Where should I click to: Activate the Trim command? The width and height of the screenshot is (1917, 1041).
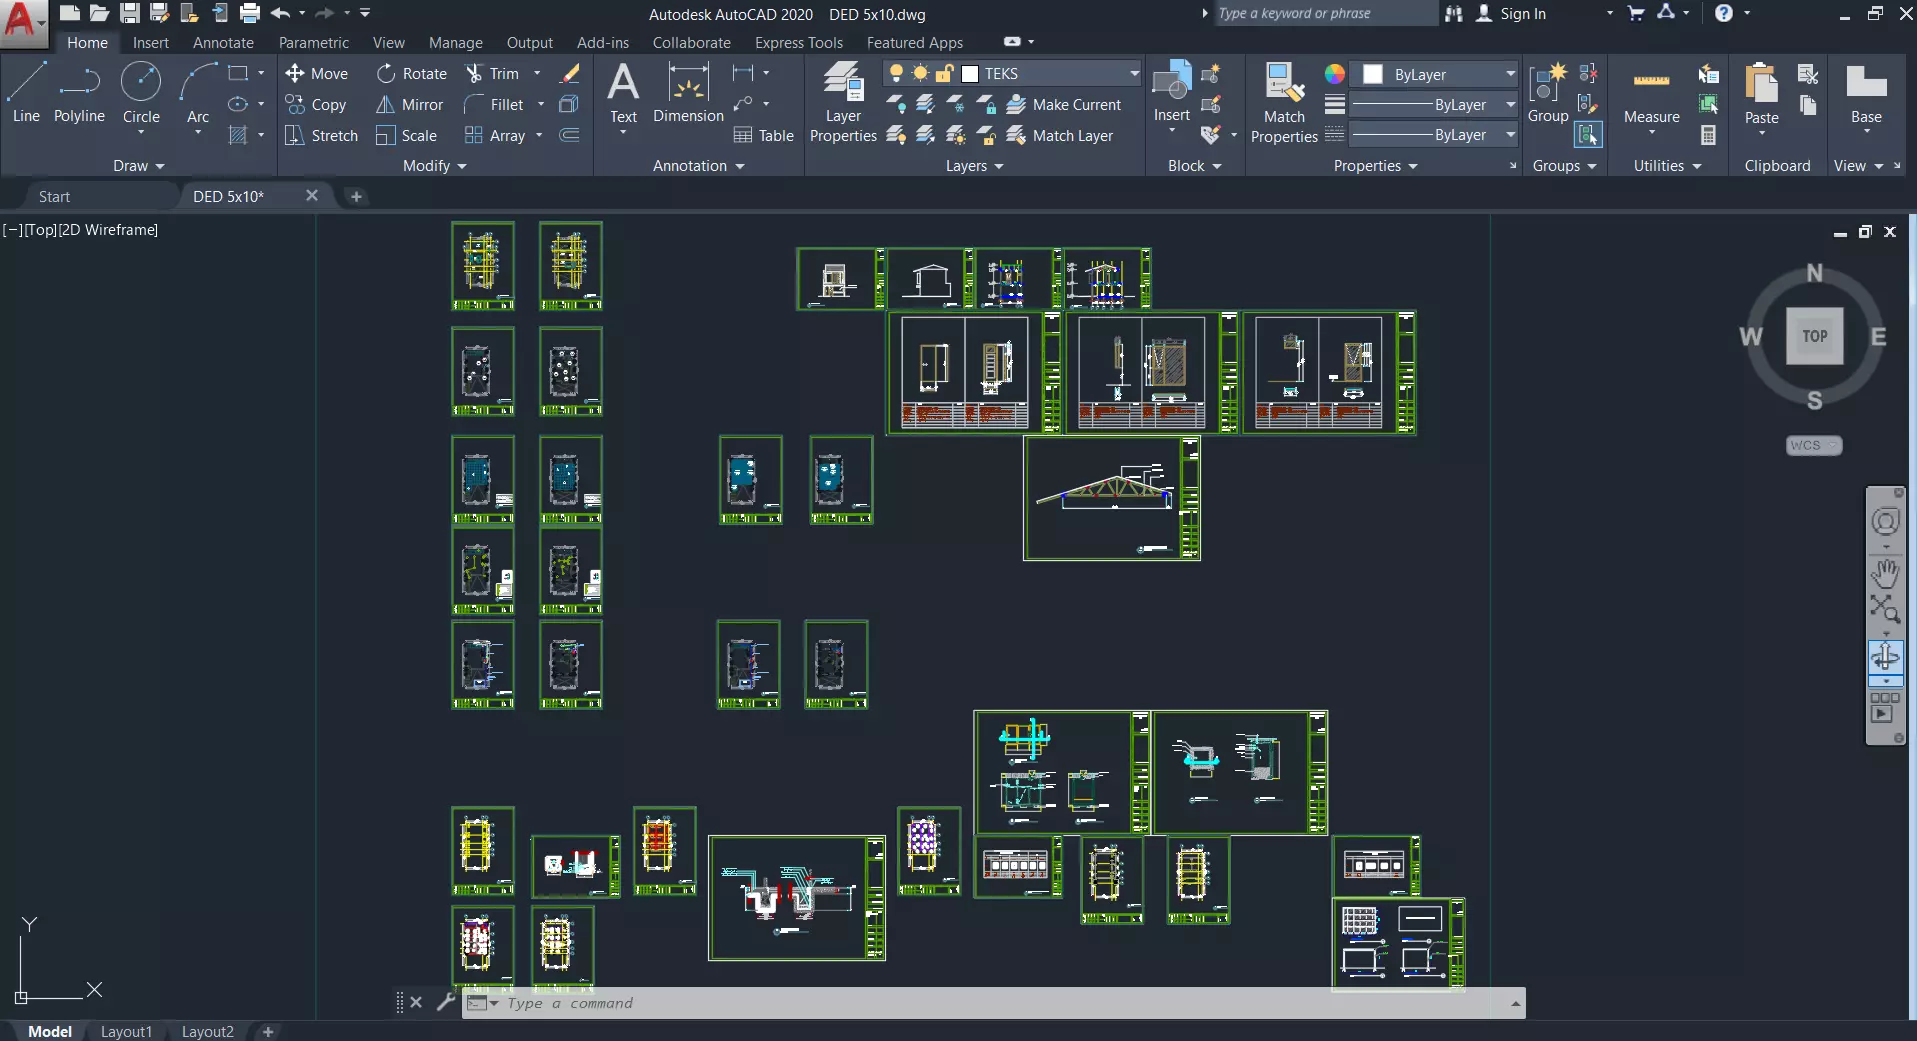tap(492, 73)
